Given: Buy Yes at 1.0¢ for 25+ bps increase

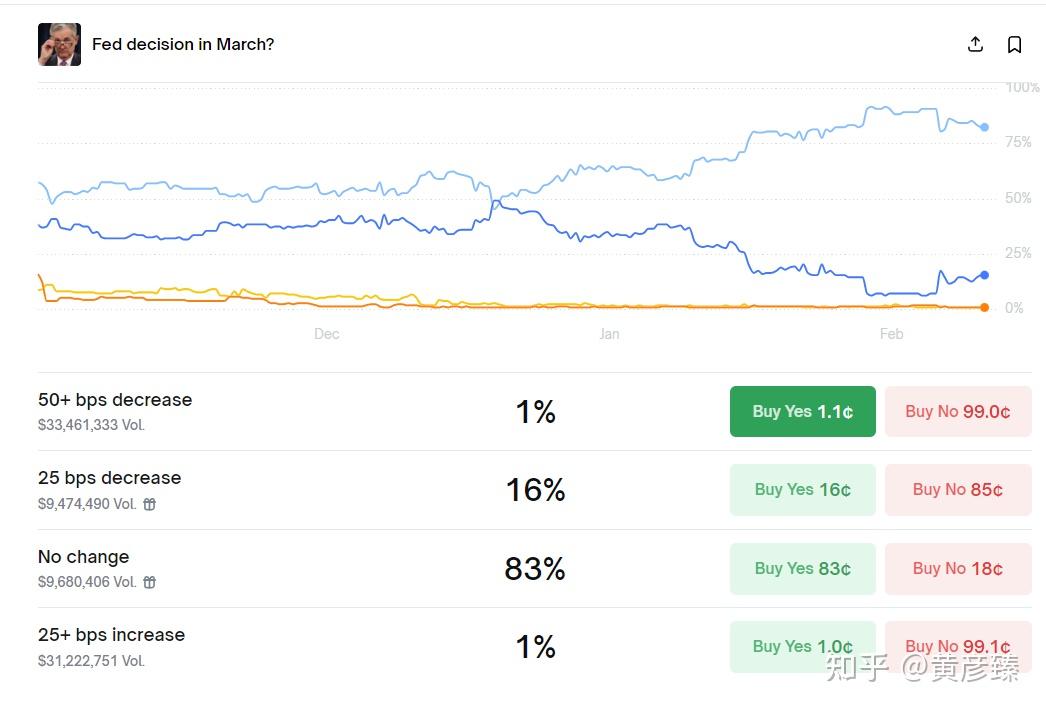Looking at the screenshot, I should tap(802, 646).
